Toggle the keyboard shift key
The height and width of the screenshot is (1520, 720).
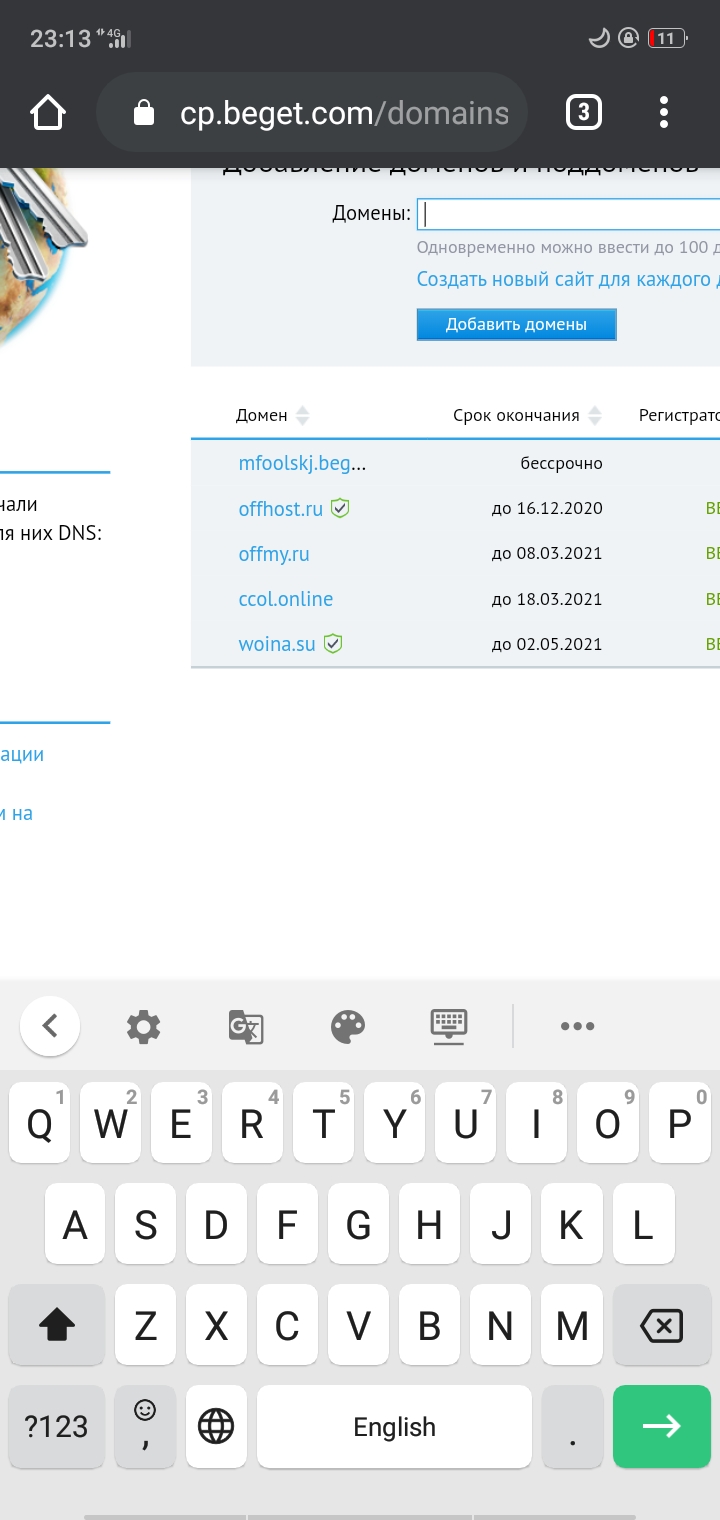coord(57,1326)
